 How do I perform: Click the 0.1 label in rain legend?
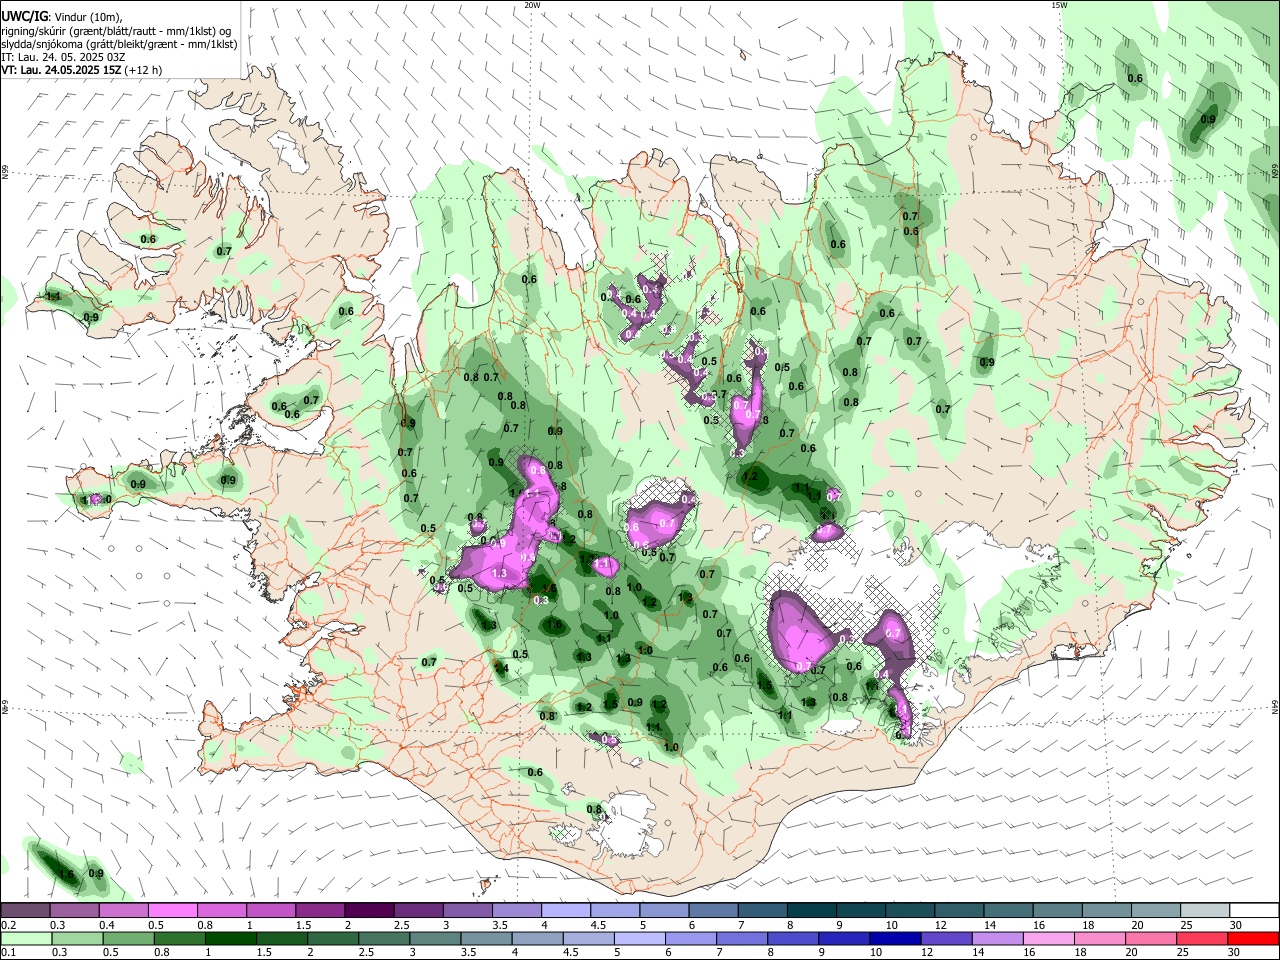point(8,953)
